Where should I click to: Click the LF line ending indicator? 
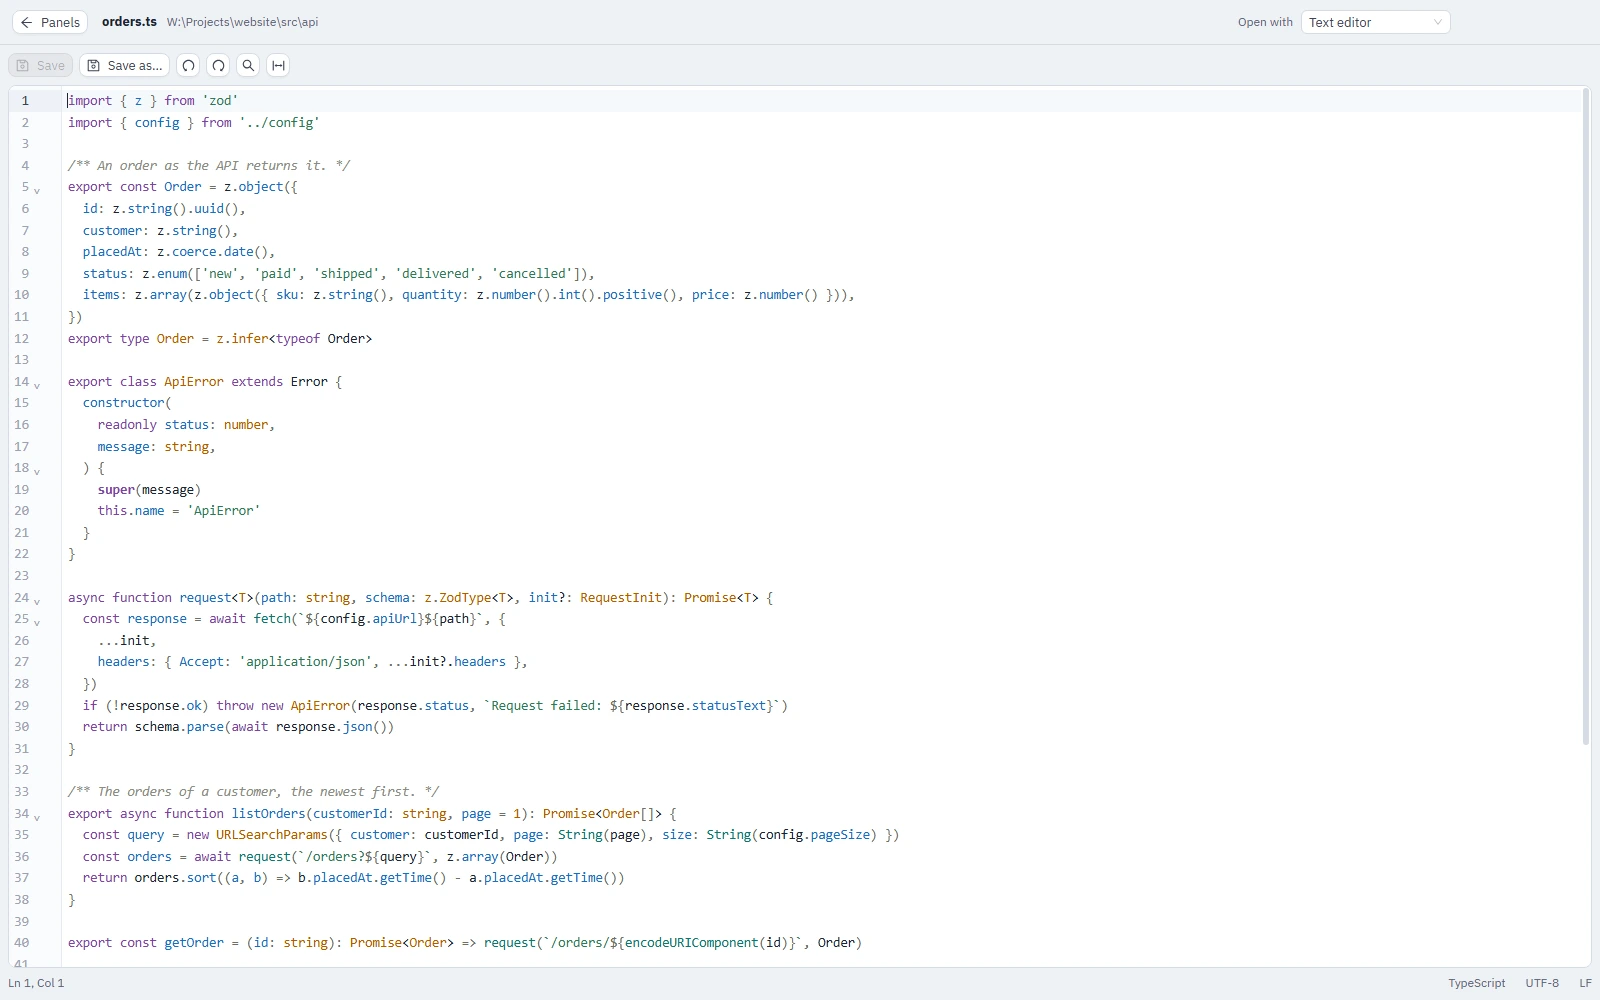click(1585, 983)
